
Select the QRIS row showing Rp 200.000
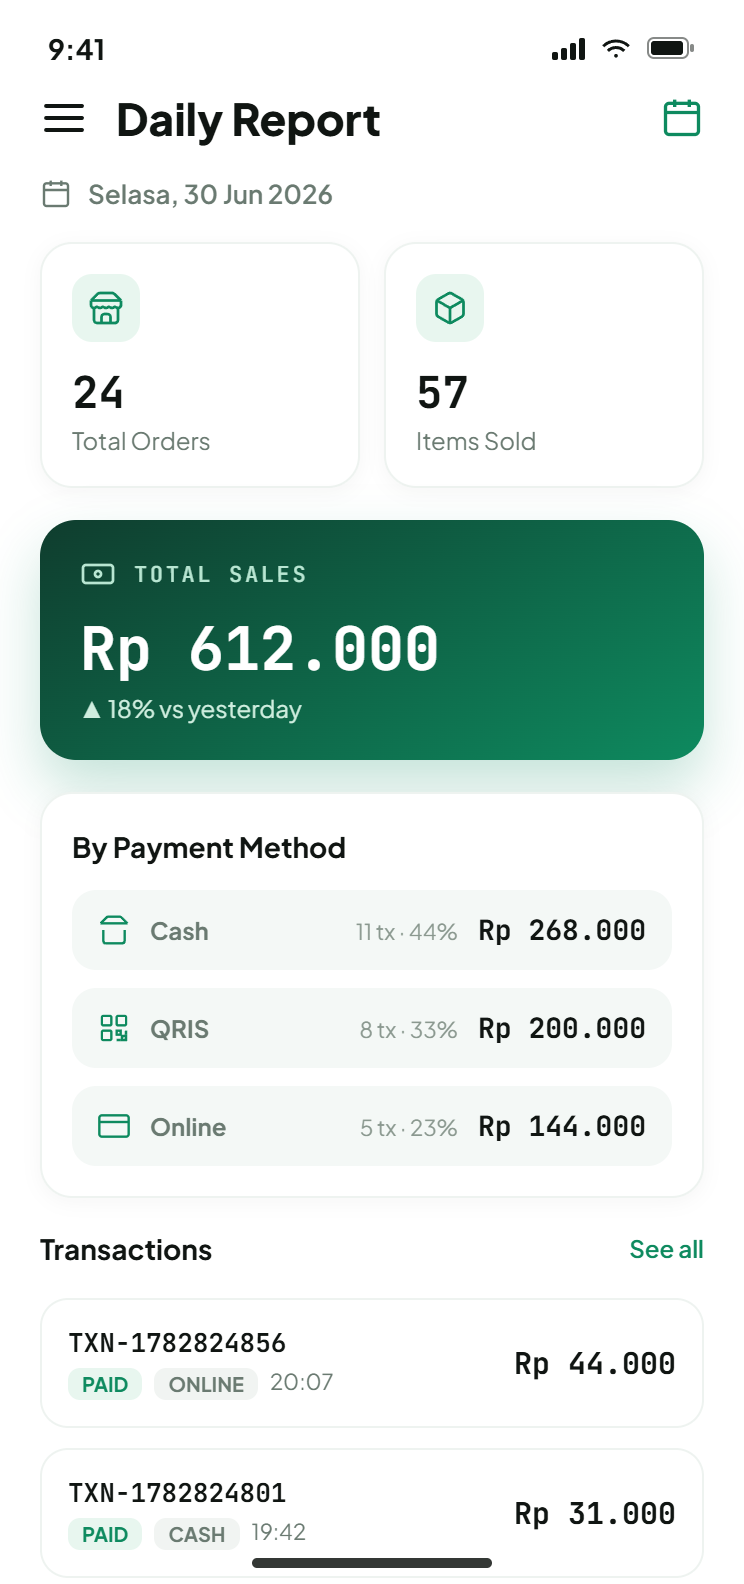(372, 1028)
